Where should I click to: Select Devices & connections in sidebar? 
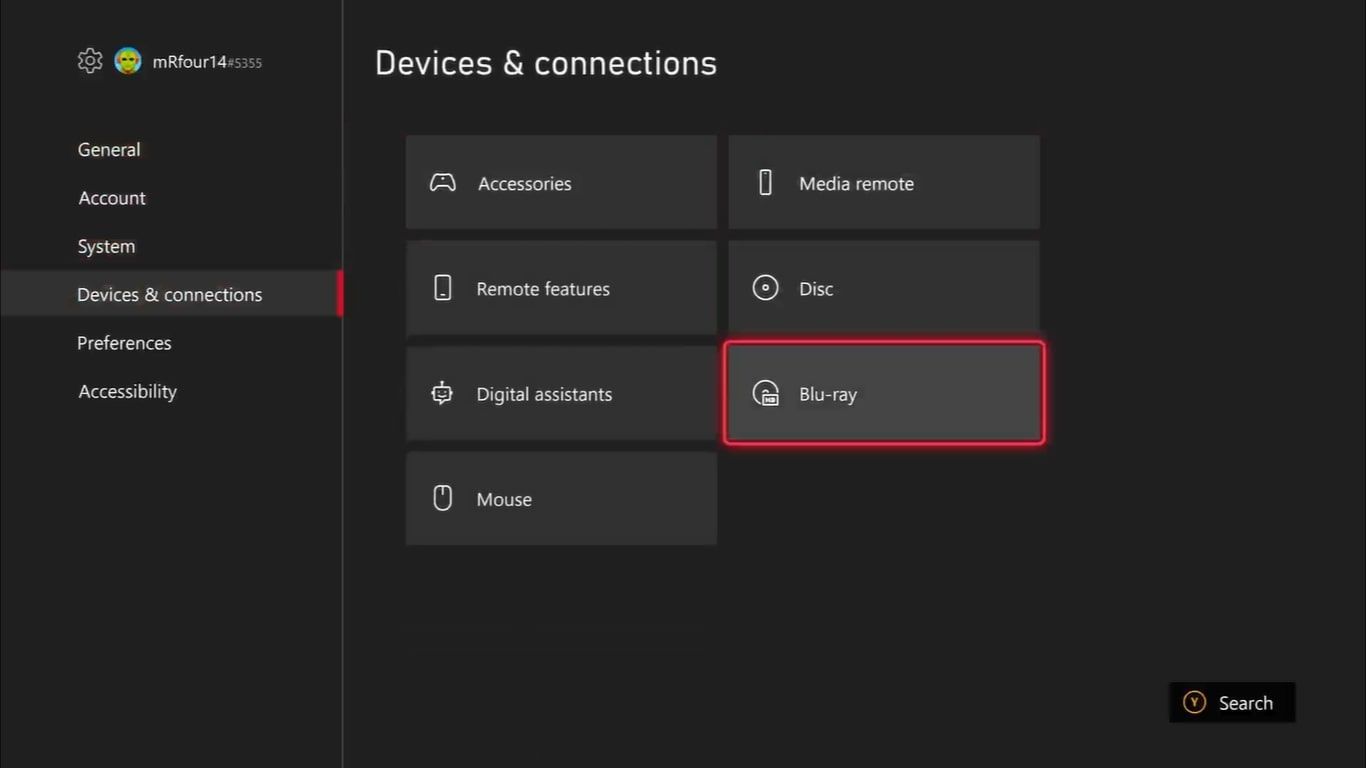pos(170,295)
